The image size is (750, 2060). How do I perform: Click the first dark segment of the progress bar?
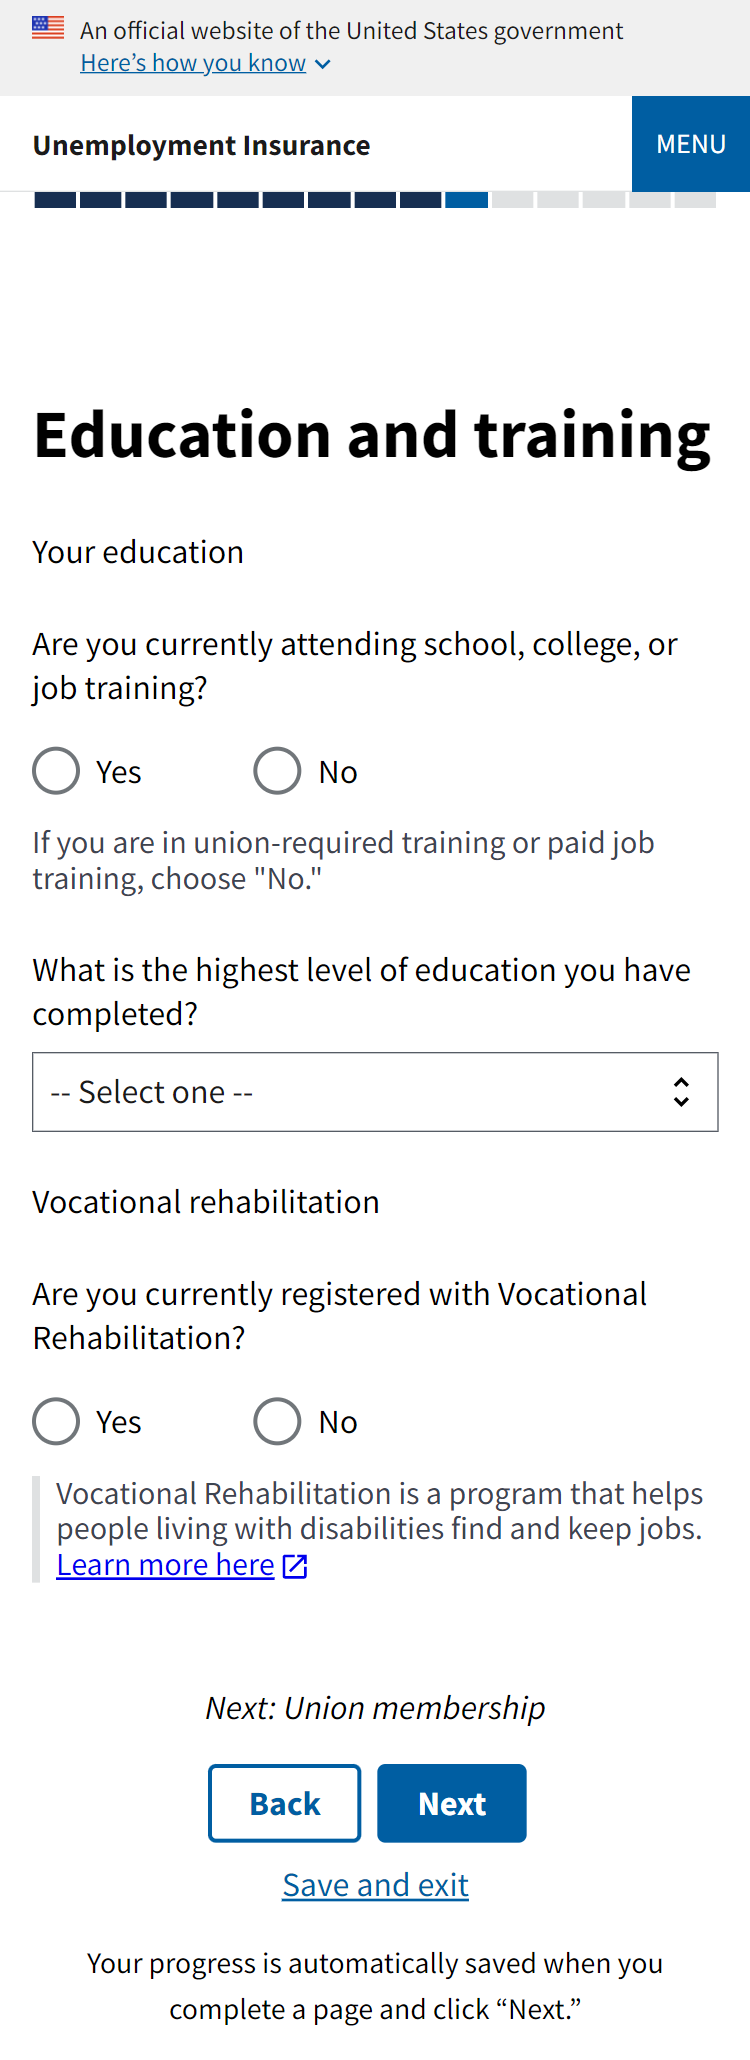pos(55,200)
